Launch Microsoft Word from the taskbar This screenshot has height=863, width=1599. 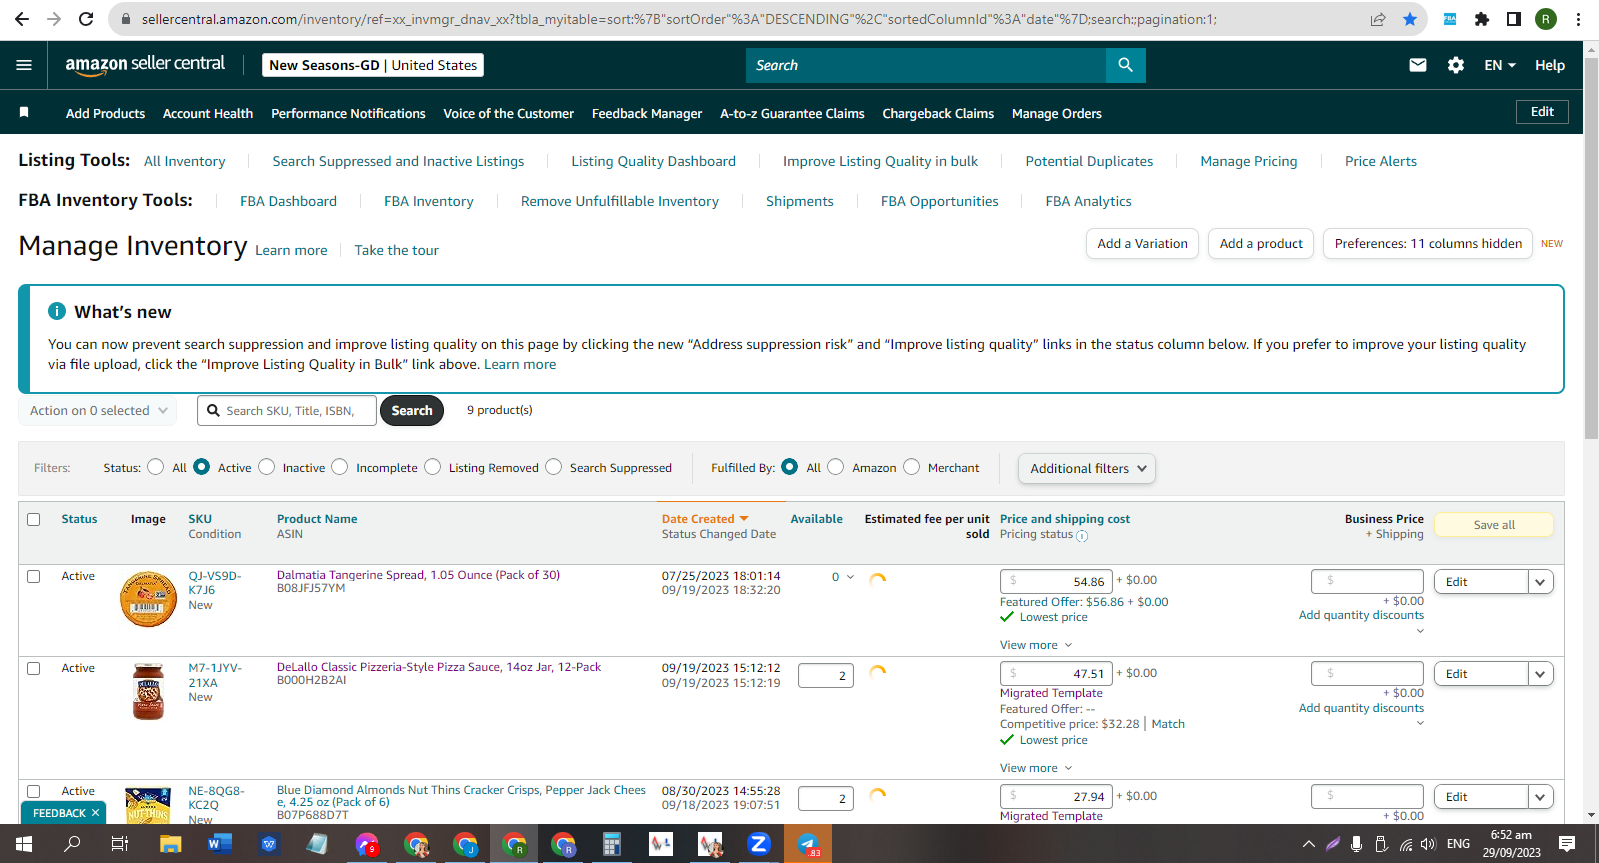point(219,844)
